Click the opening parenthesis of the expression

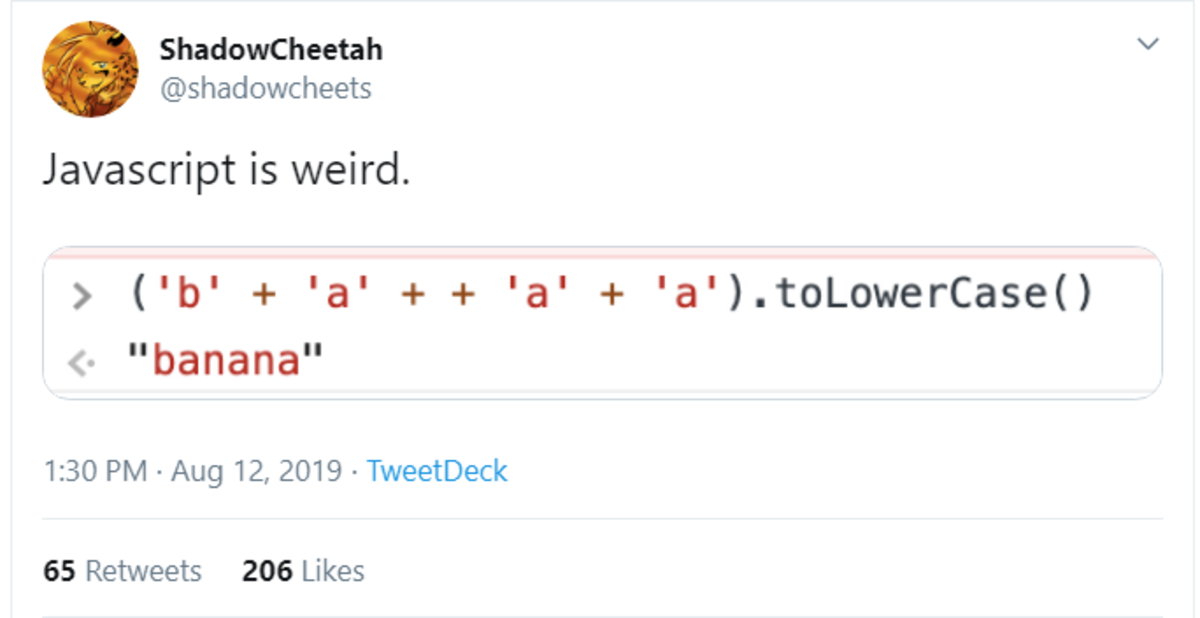139,296
